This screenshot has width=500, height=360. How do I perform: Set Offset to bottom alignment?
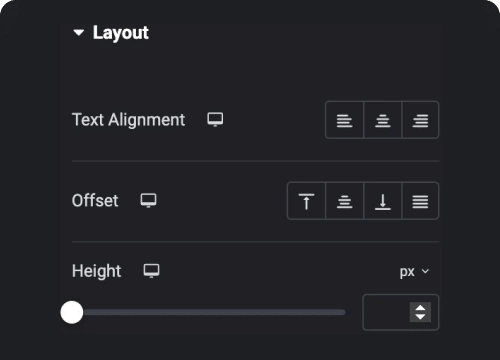pos(383,201)
